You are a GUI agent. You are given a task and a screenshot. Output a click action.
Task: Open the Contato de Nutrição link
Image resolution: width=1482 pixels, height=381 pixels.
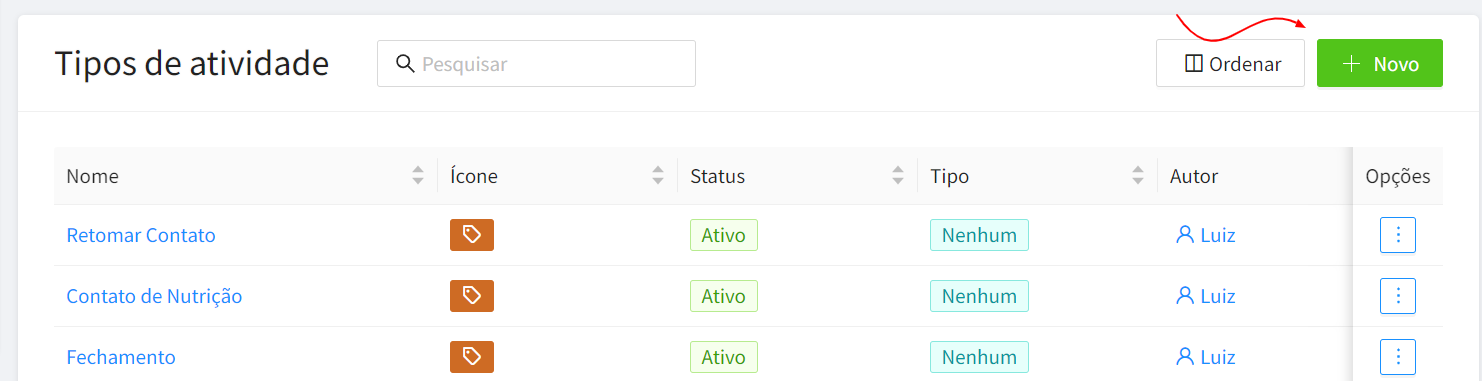coord(154,297)
